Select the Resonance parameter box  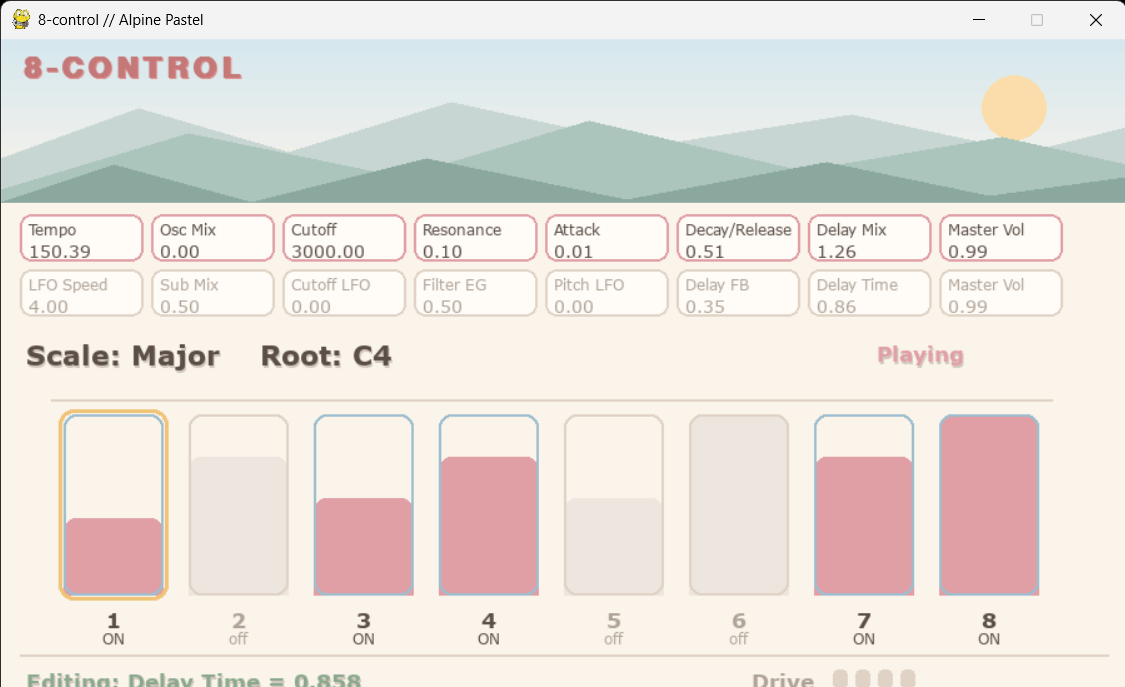475,238
